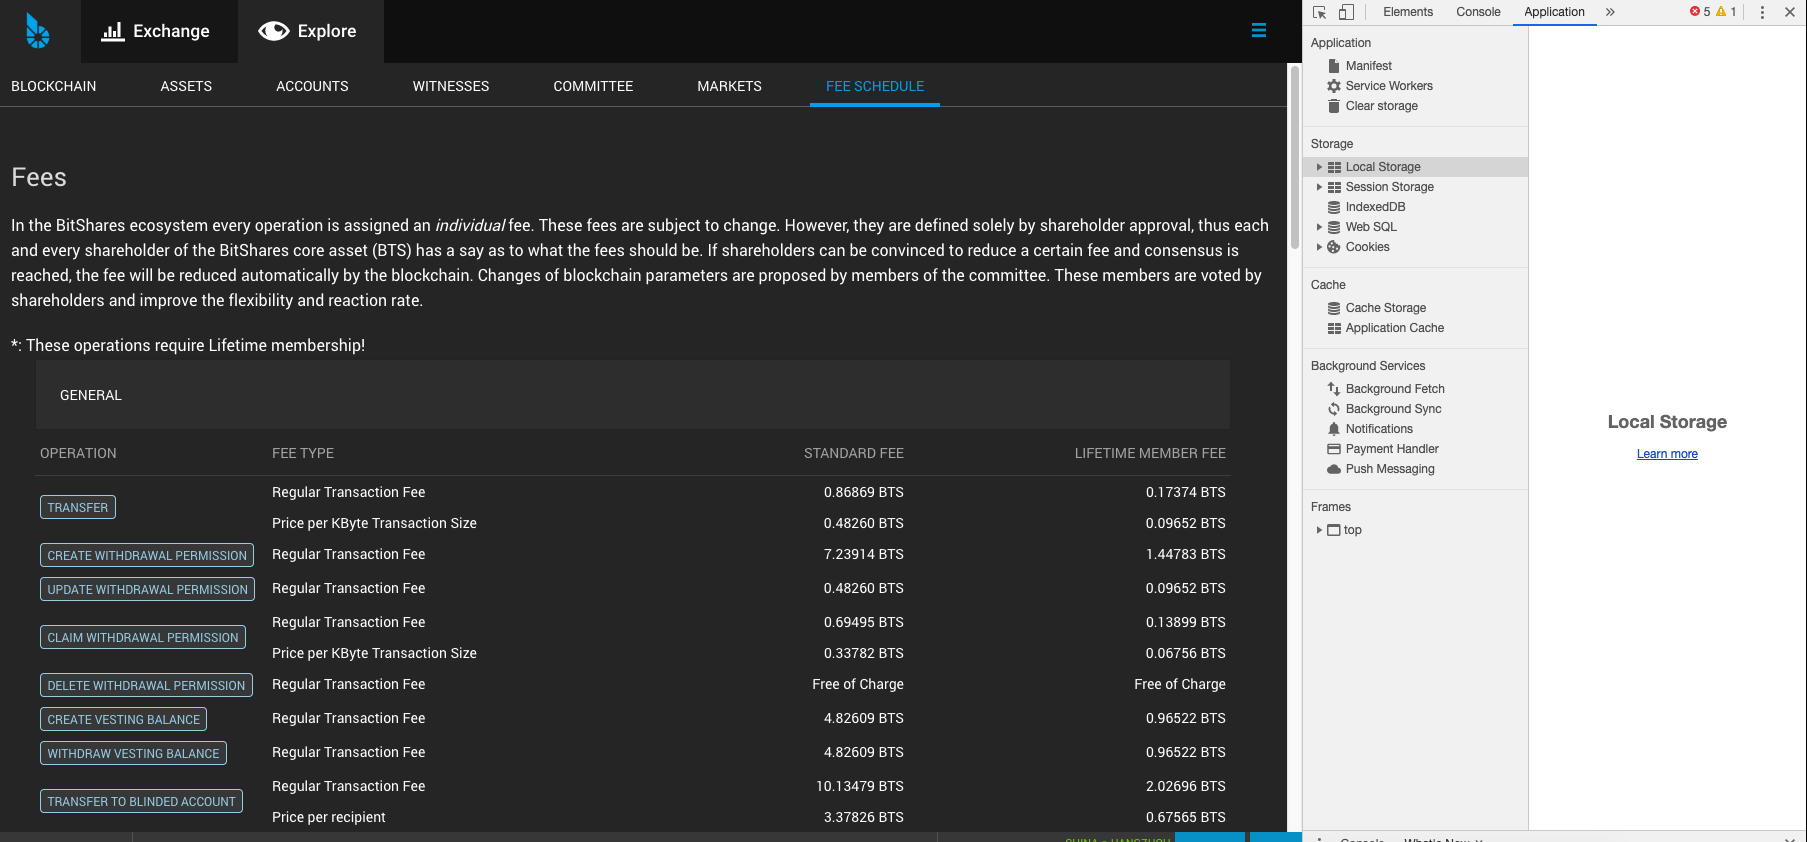Click the Learn more link
Screen dimensions: 1807x842
pos(1667,454)
